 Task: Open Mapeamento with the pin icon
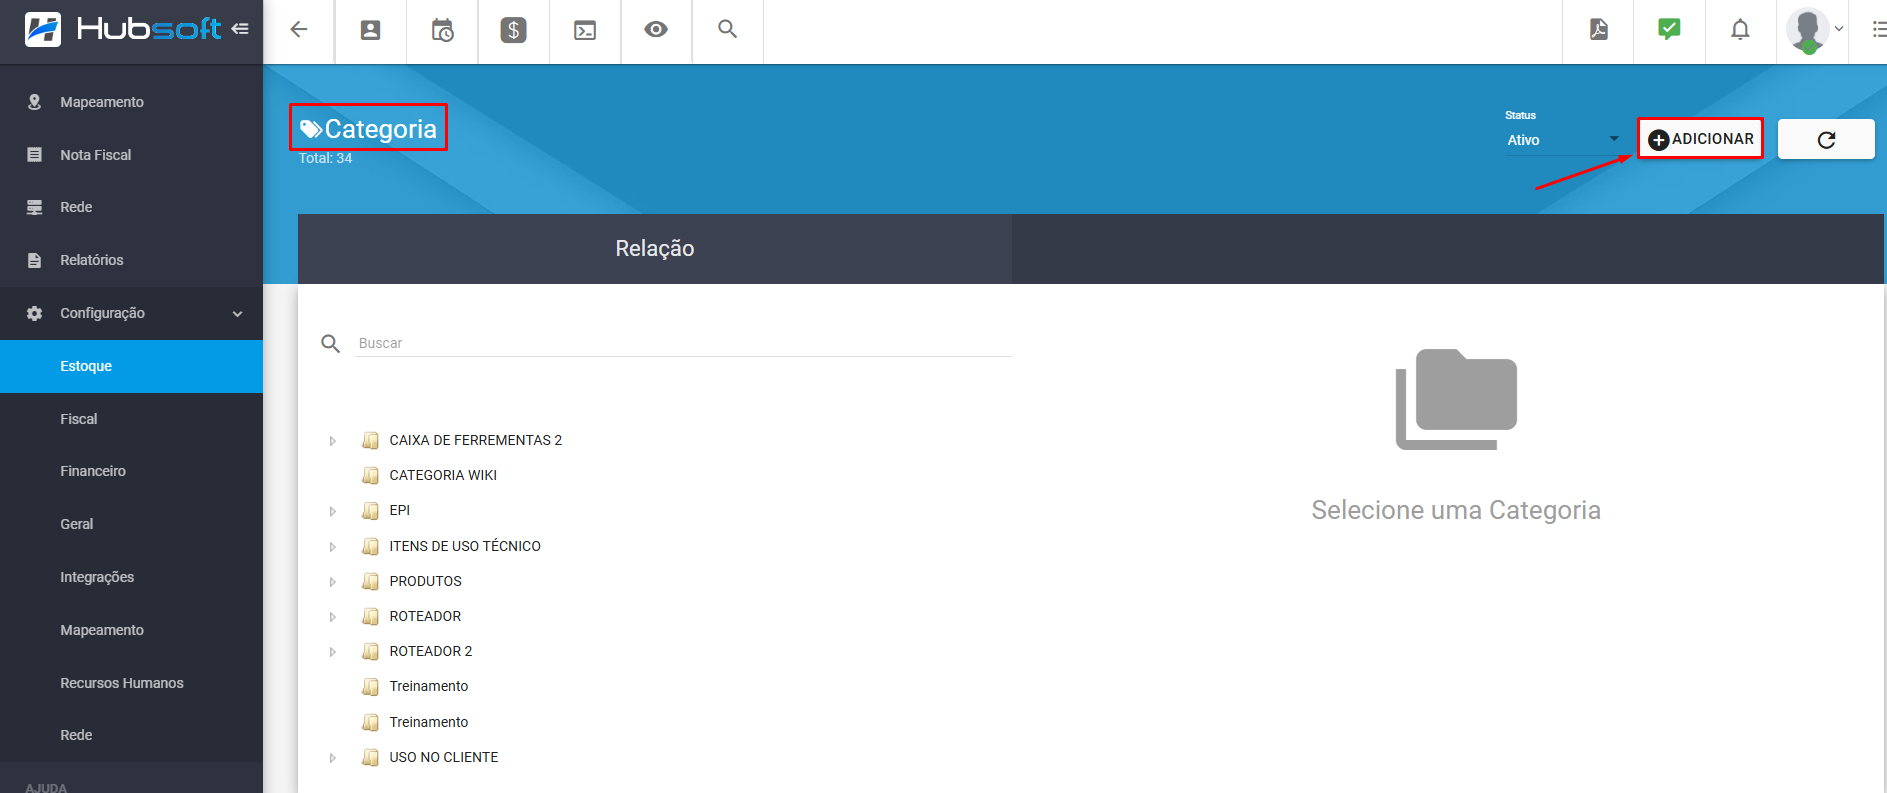131,102
